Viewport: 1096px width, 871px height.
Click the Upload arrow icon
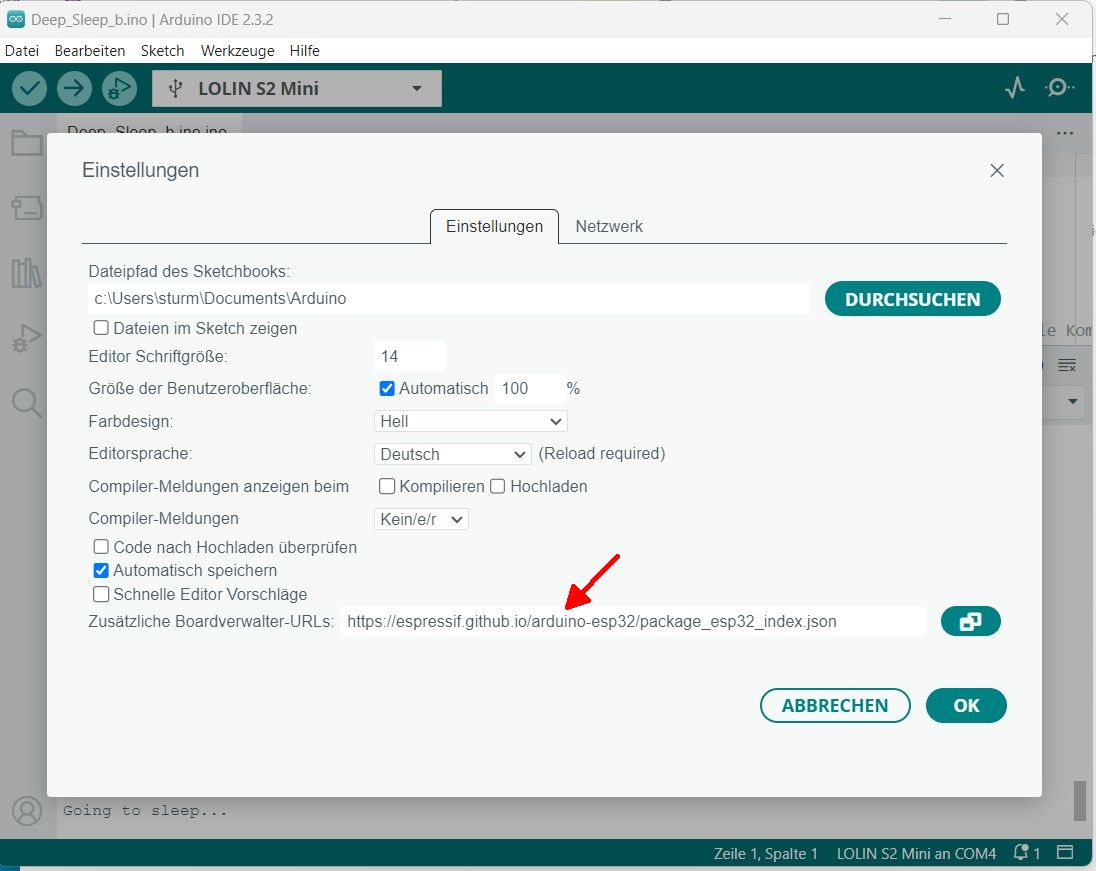point(74,89)
